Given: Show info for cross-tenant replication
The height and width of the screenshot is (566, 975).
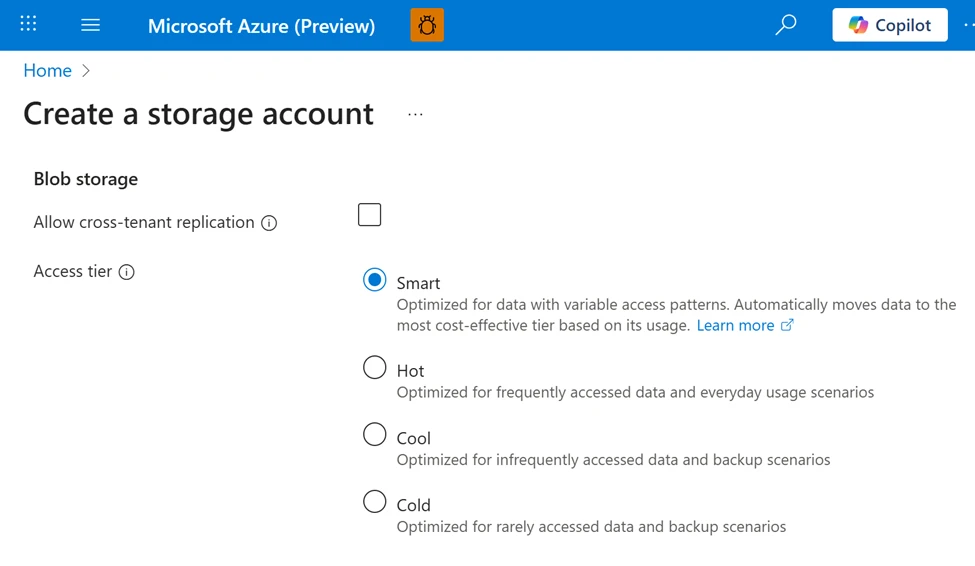Looking at the screenshot, I should click(269, 223).
